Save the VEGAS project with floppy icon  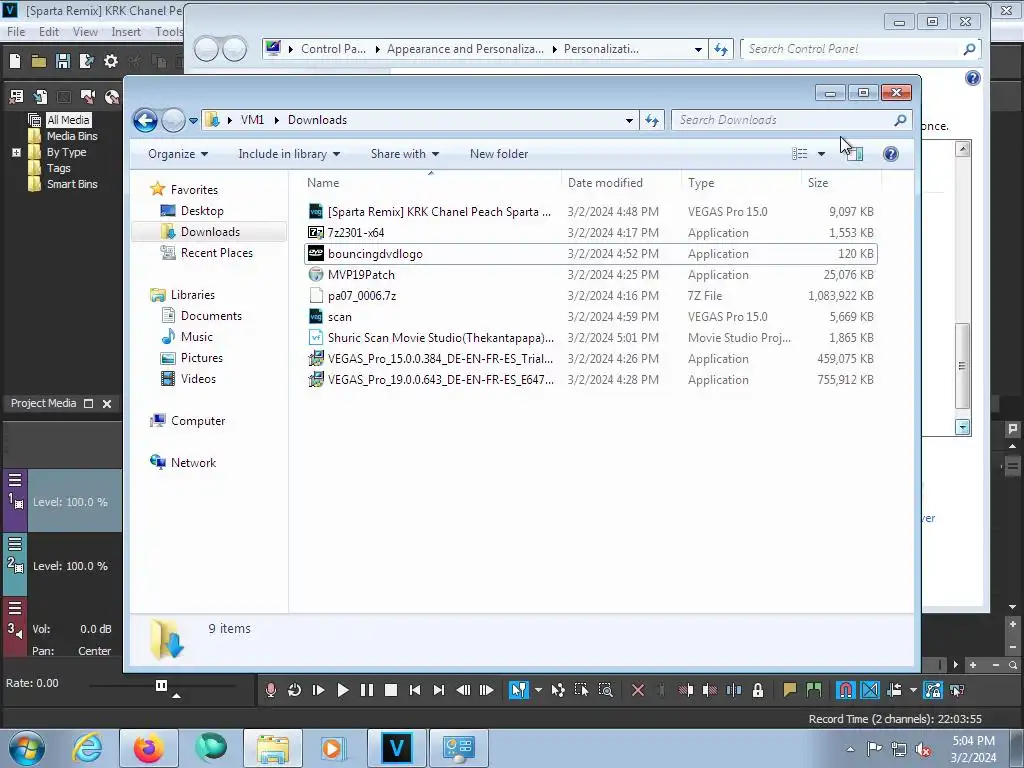63,61
